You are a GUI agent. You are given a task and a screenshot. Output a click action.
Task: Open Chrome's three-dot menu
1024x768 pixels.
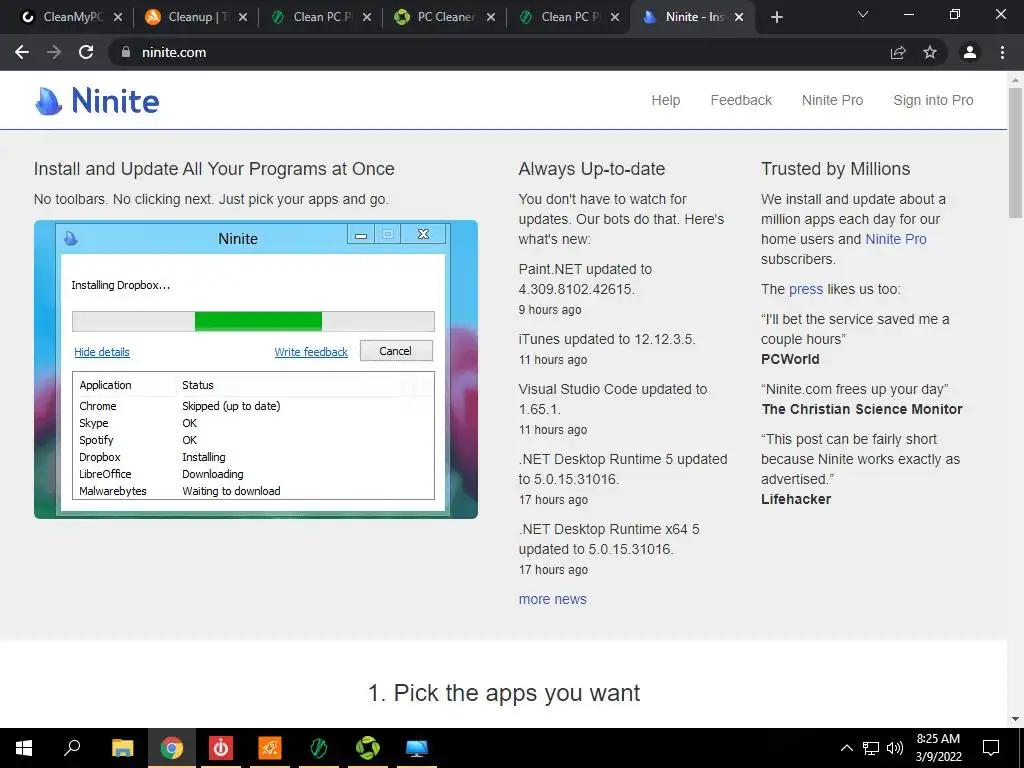coord(1002,52)
